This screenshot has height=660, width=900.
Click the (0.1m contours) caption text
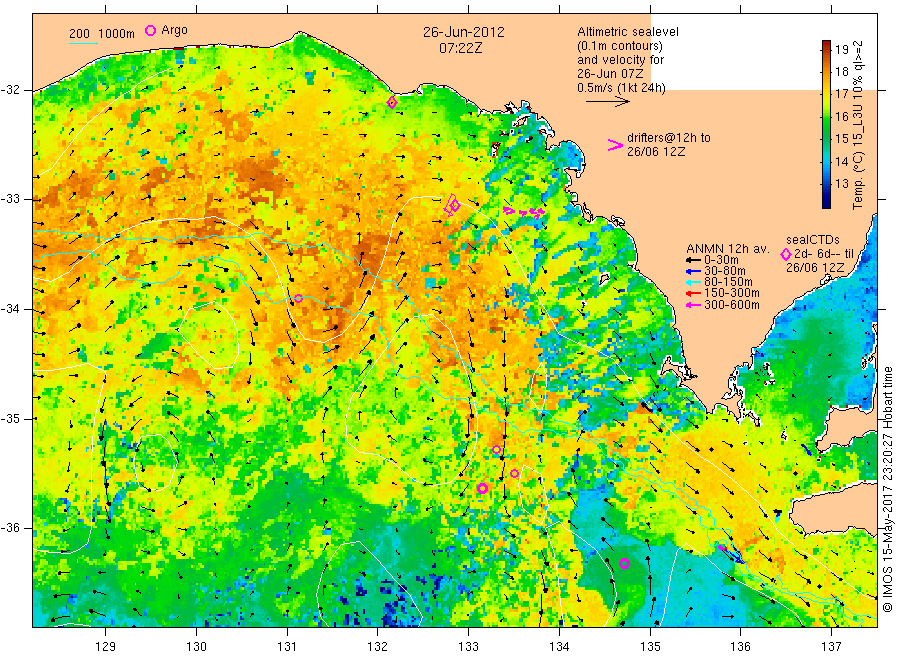coord(620,46)
